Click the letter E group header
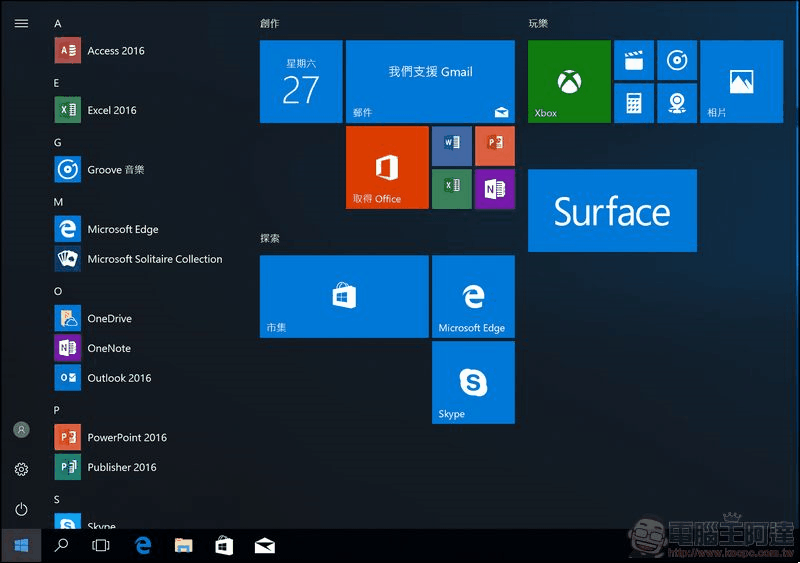This screenshot has width=800, height=563. pyautogui.click(x=57, y=83)
